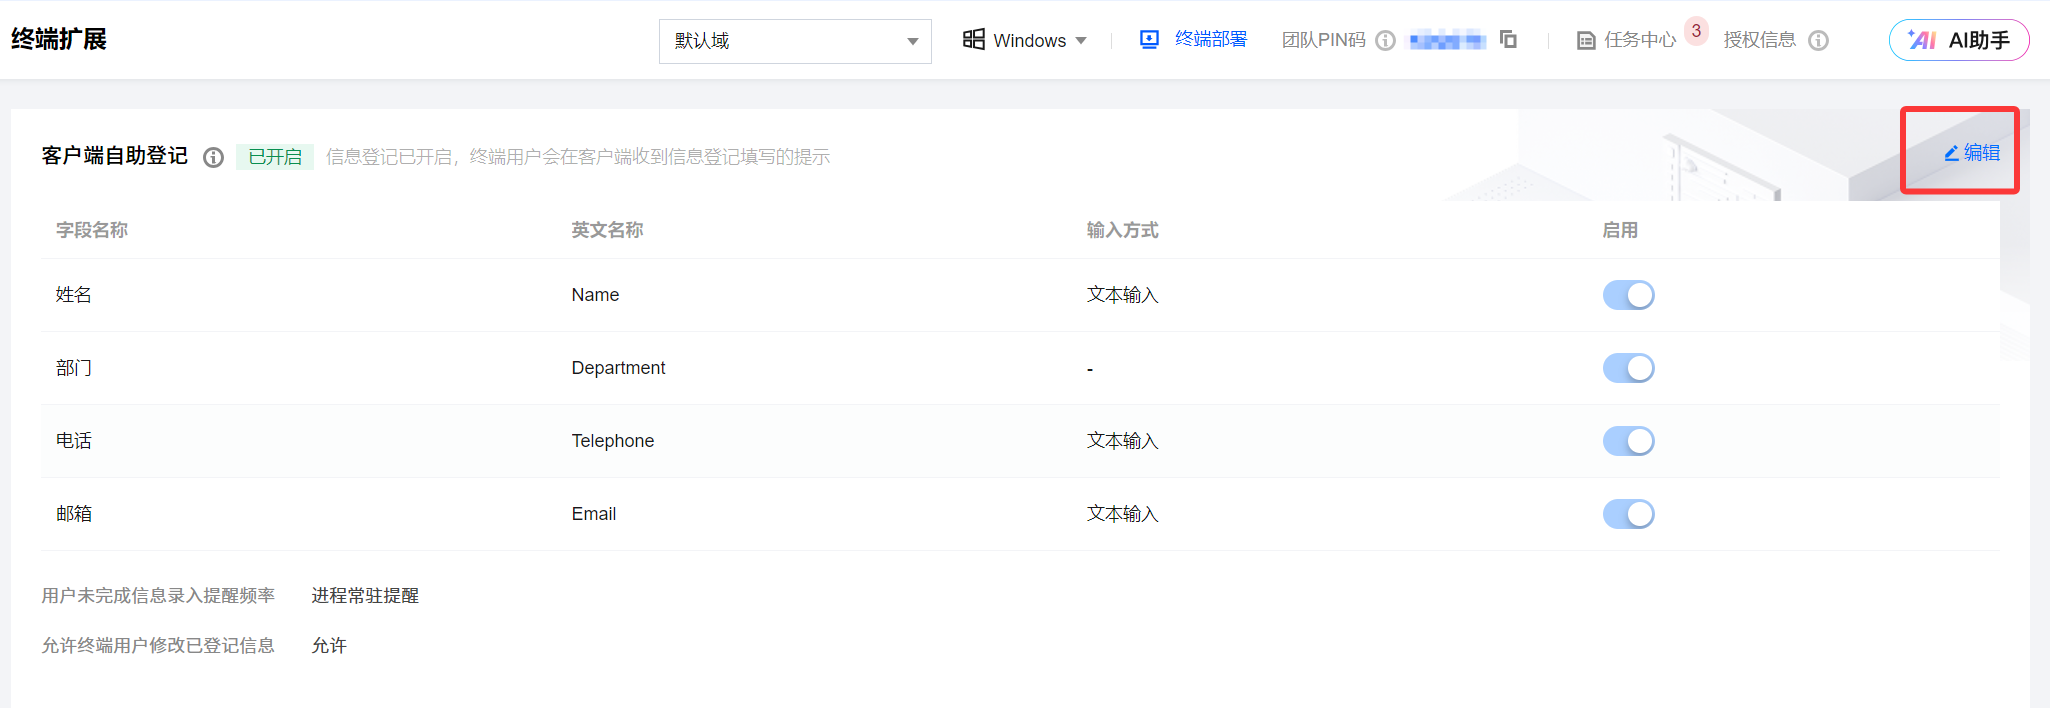Click the 编辑 edit link
Screen dimensions: 2050x708
point(1981,153)
